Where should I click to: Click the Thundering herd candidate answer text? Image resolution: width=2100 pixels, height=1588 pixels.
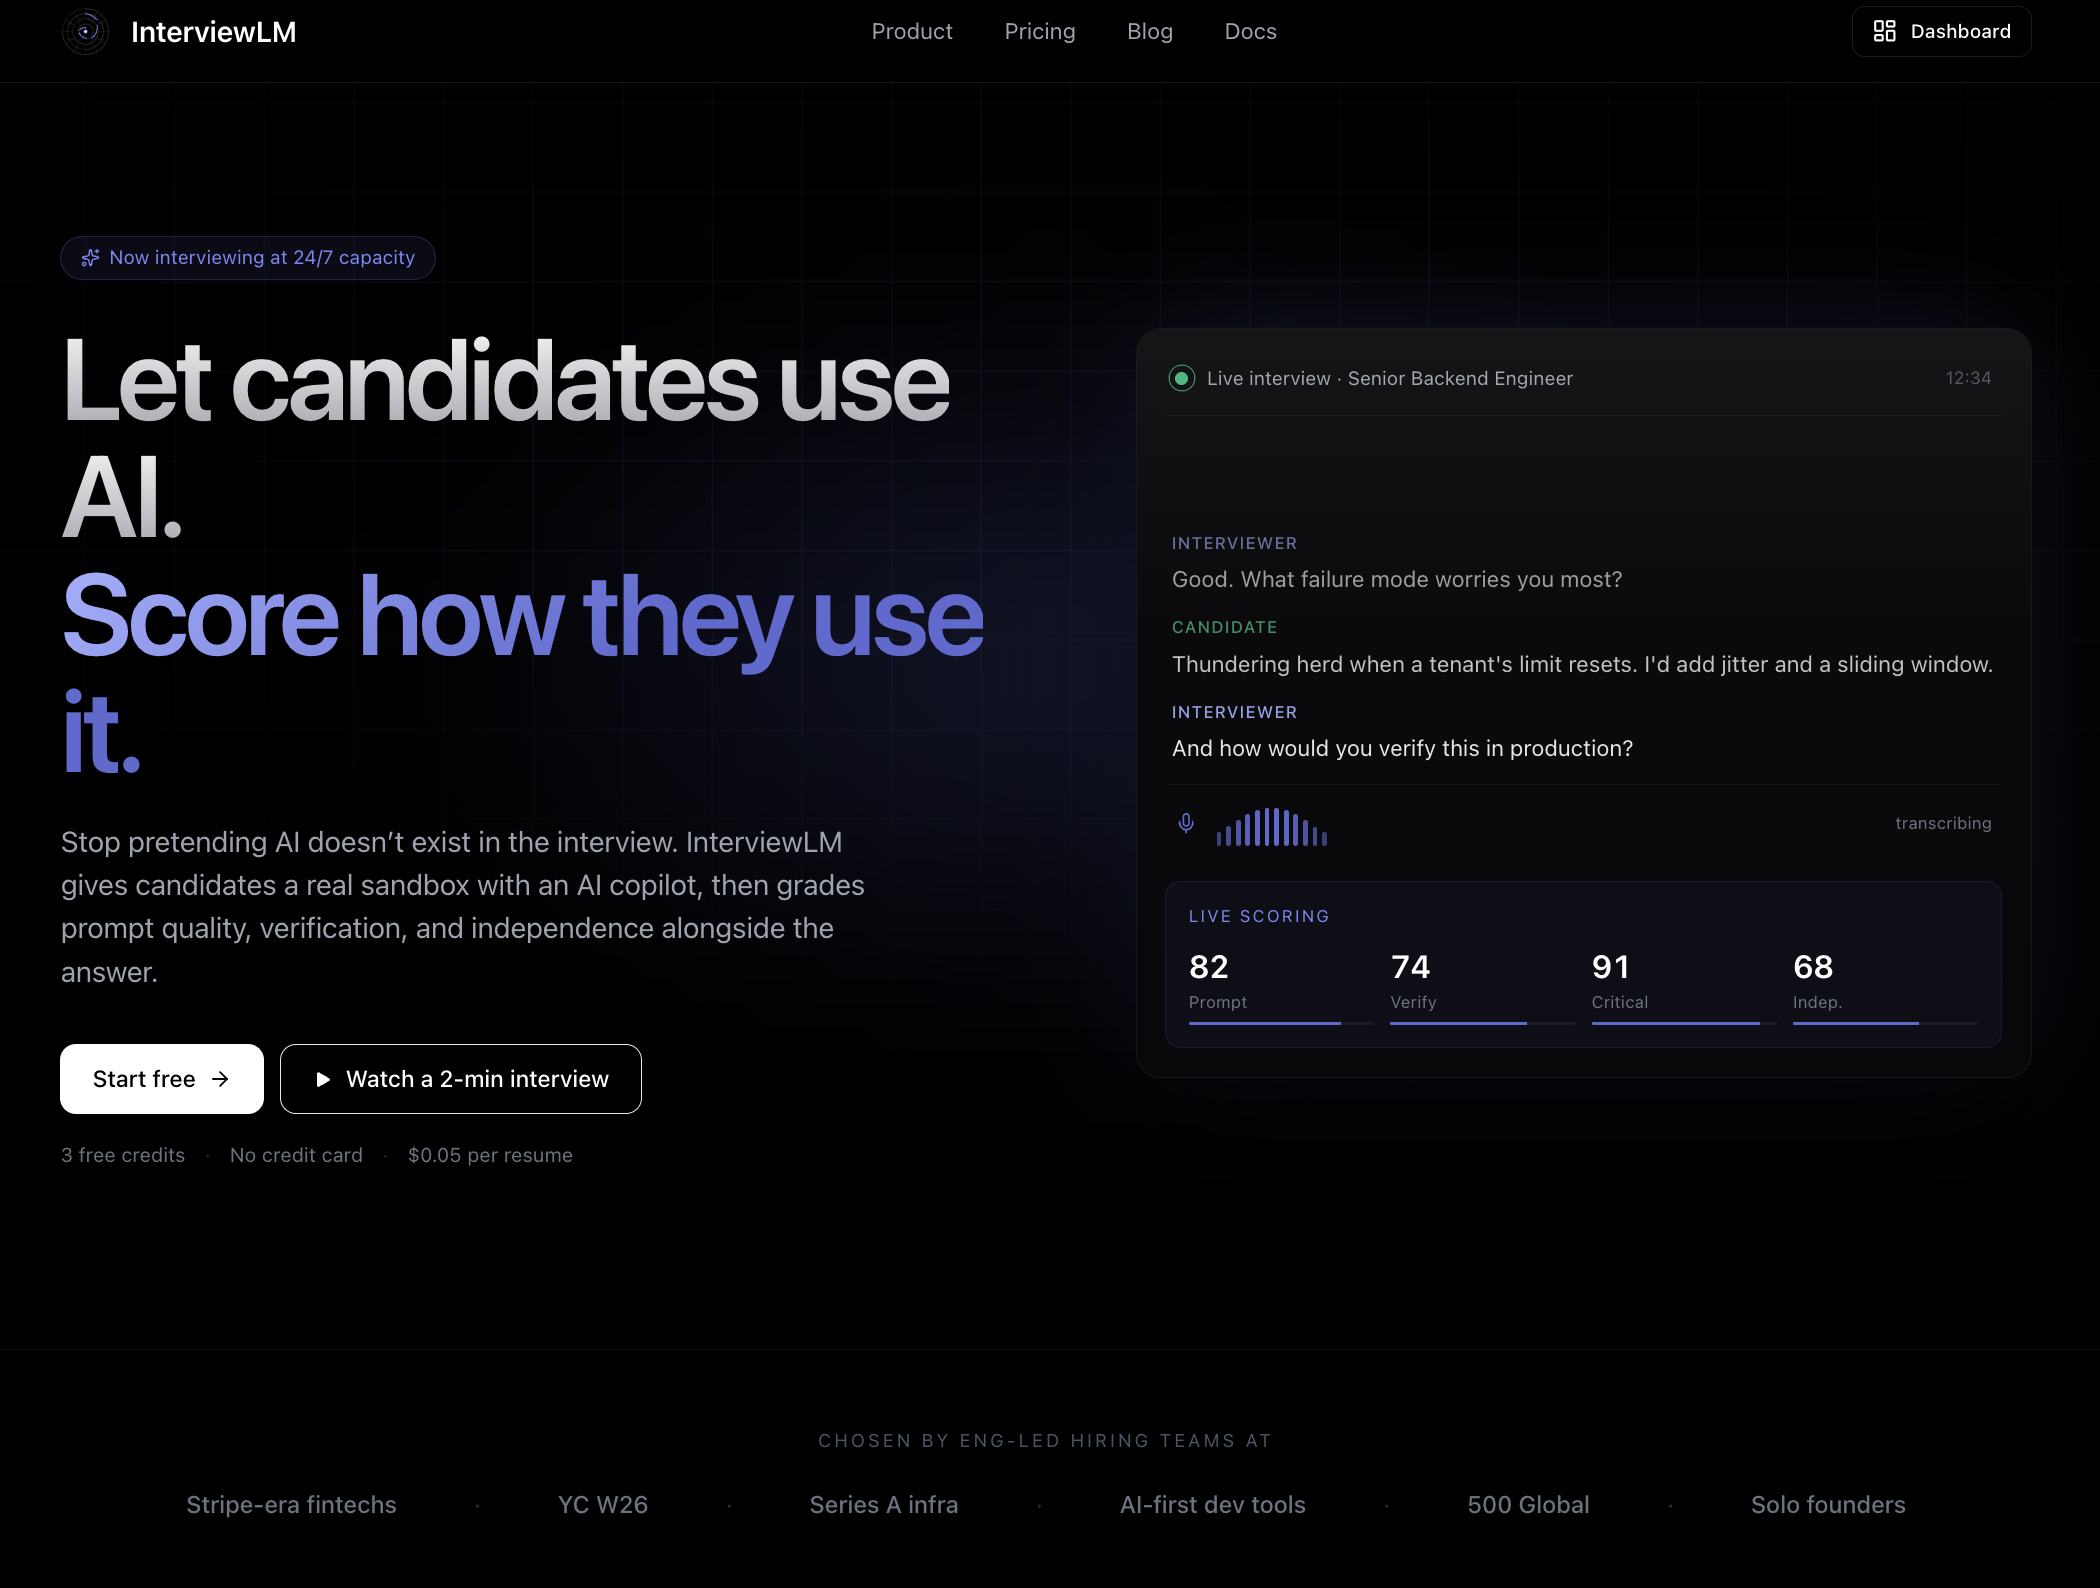[1582, 664]
